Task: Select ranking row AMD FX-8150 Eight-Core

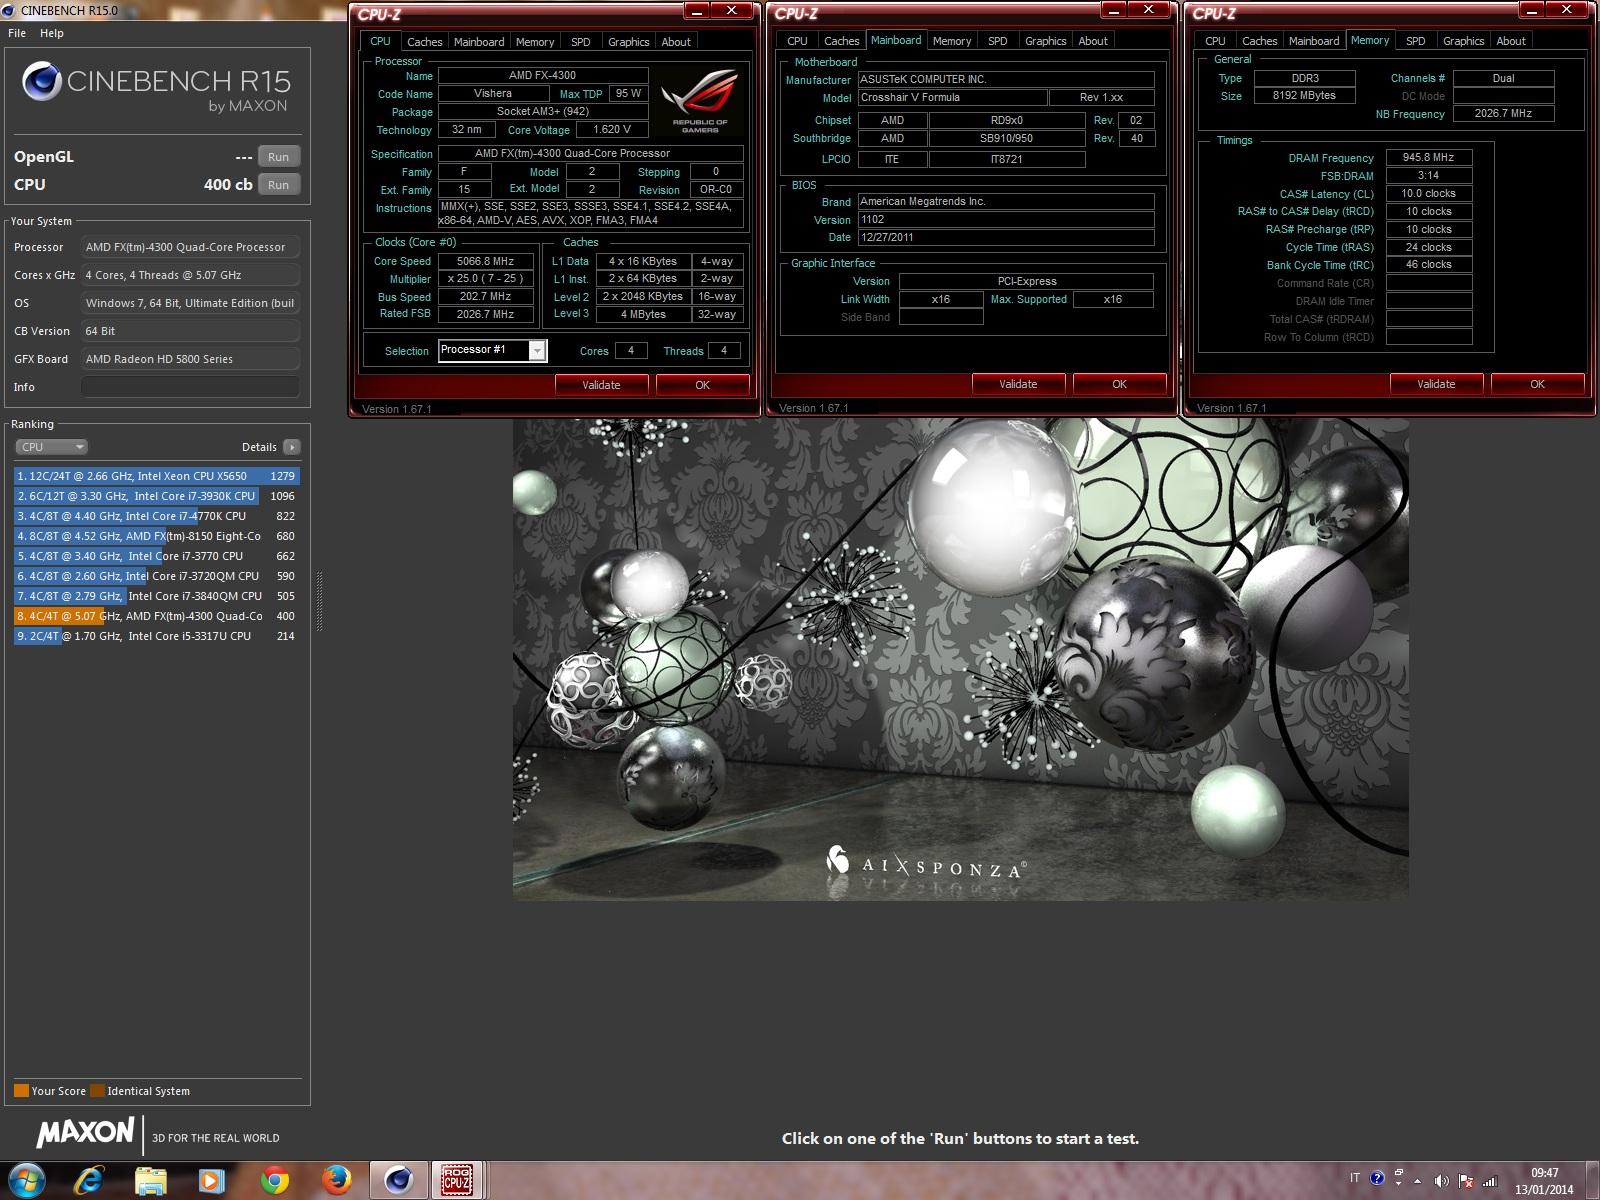Action: click(x=157, y=536)
